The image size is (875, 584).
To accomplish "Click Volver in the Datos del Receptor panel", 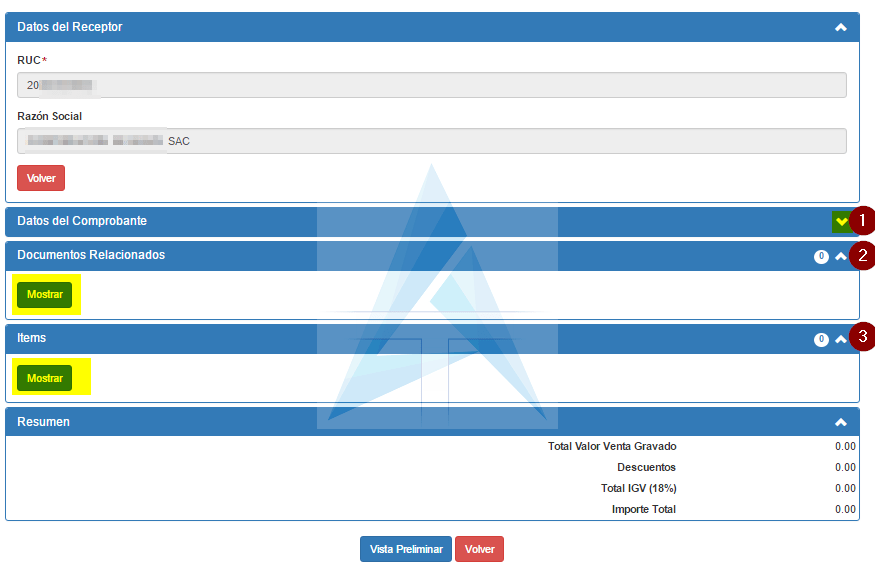I will pyautogui.click(x=41, y=178).
